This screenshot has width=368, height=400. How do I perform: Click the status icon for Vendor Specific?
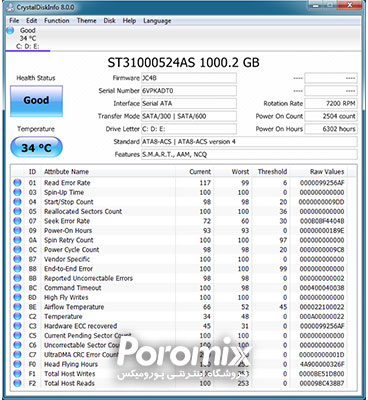pyautogui.click(x=17, y=259)
